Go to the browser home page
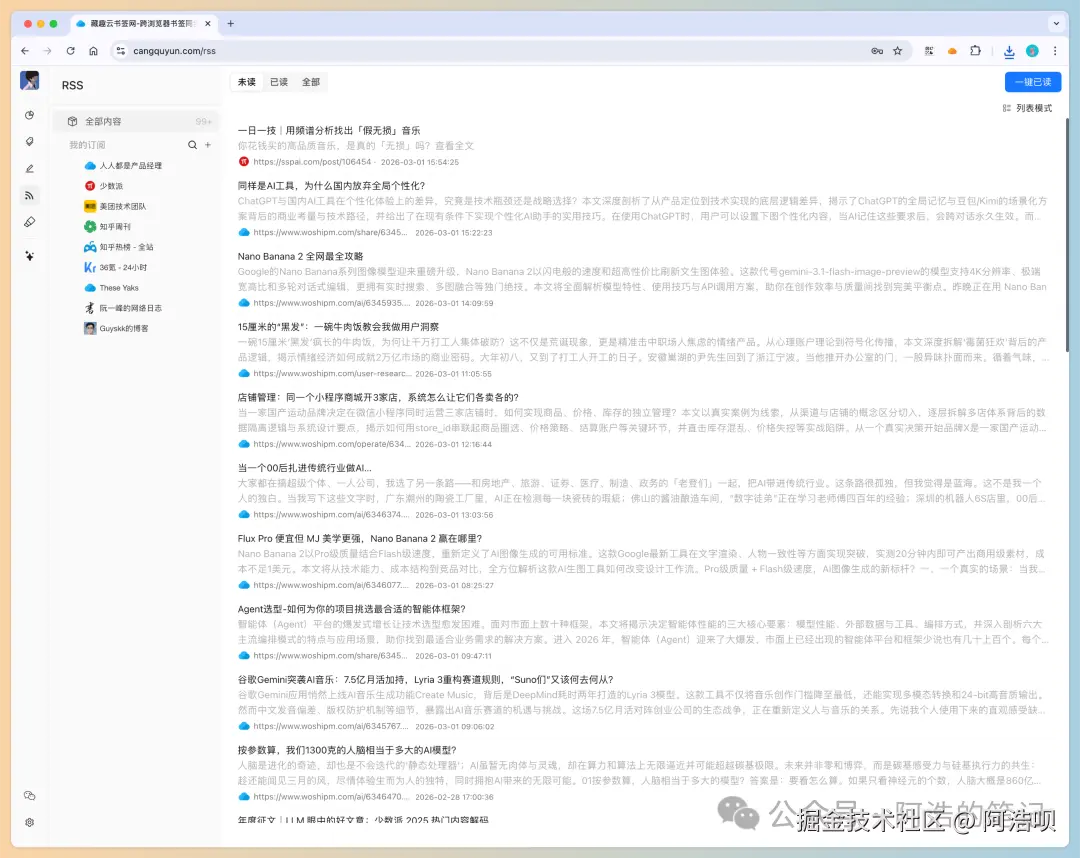 pyautogui.click(x=94, y=51)
